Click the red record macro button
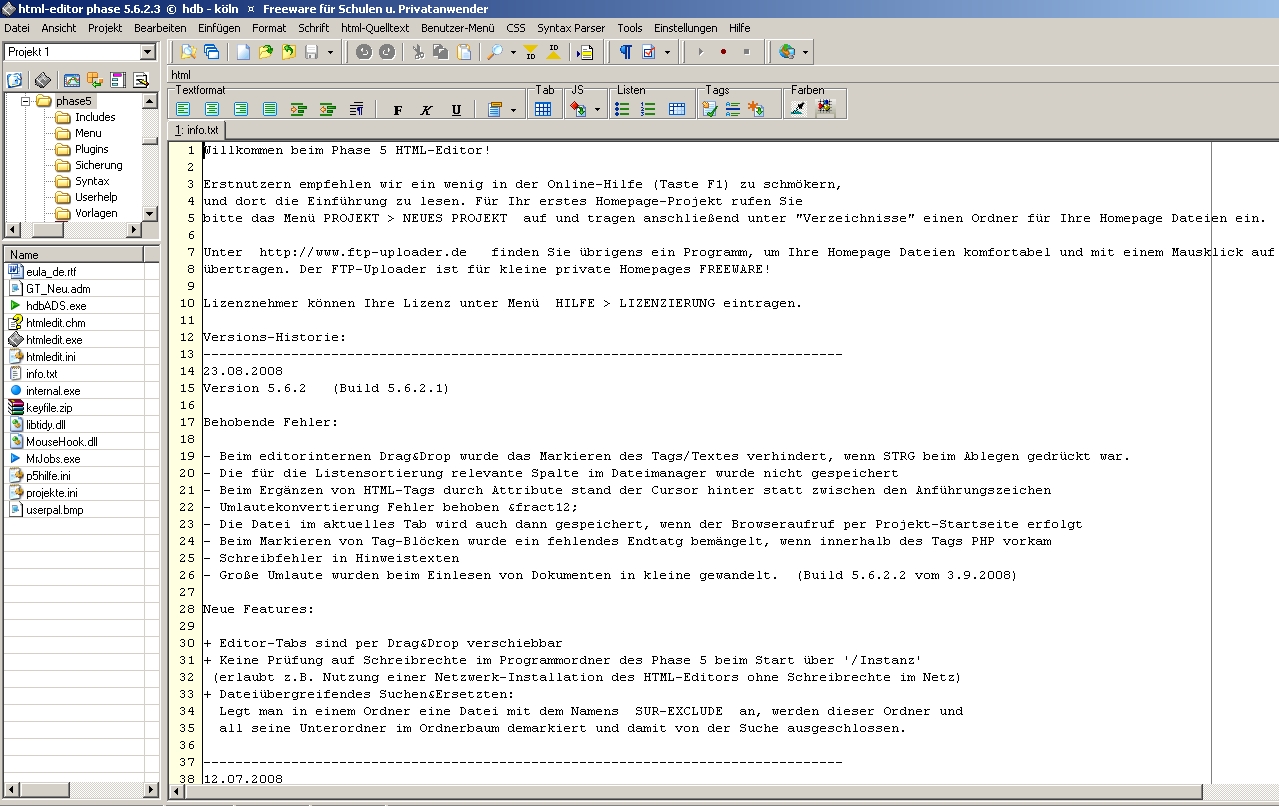The width and height of the screenshot is (1279, 806). click(x=723, y=52)
